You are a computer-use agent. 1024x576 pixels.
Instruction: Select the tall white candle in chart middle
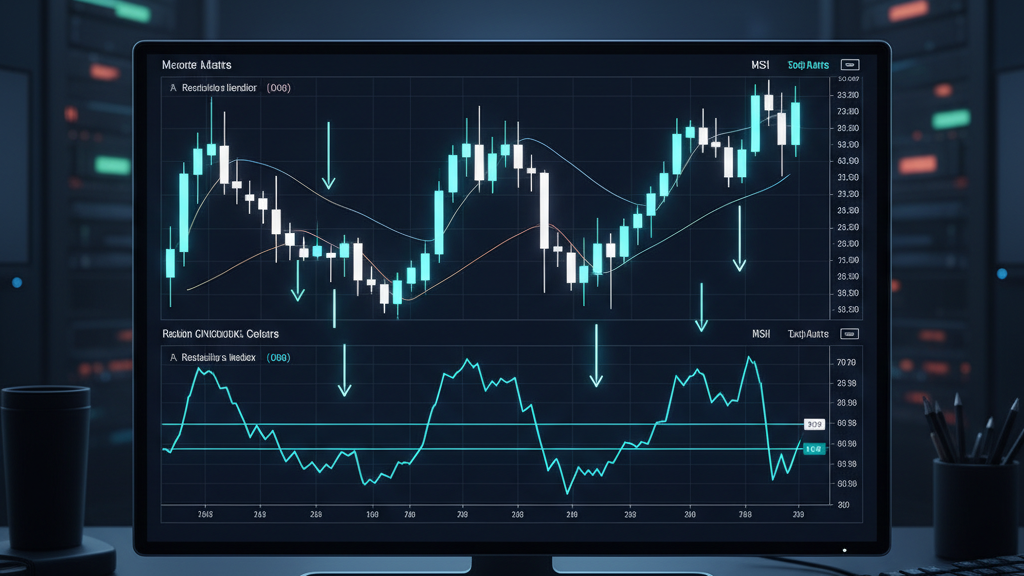(544, 210)
